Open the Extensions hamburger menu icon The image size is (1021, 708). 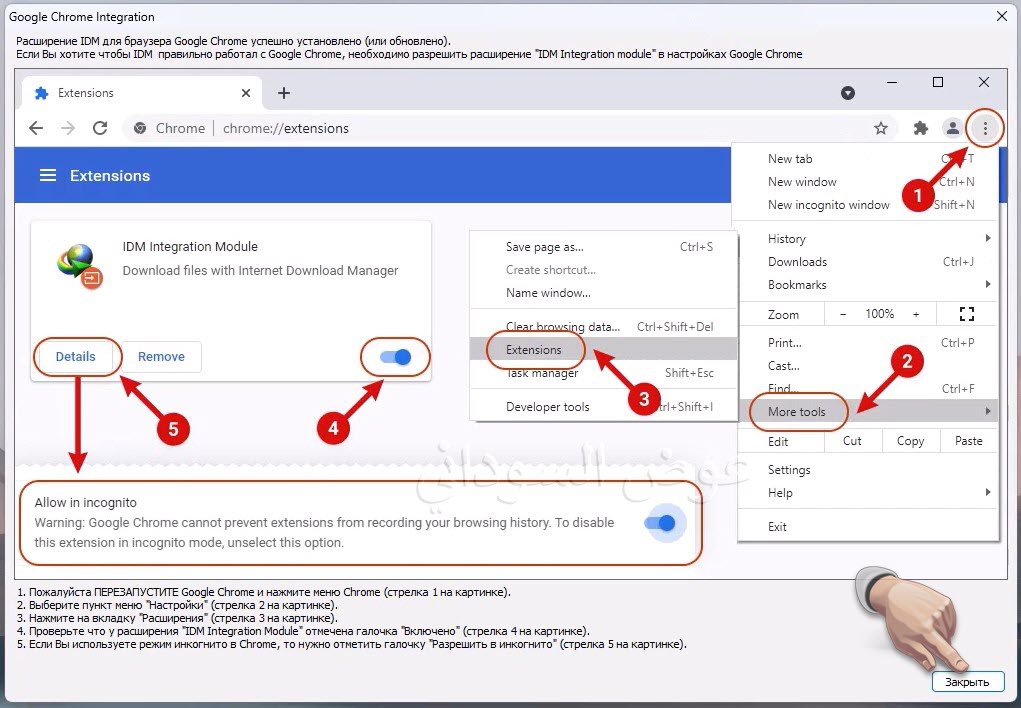[47, 175]
